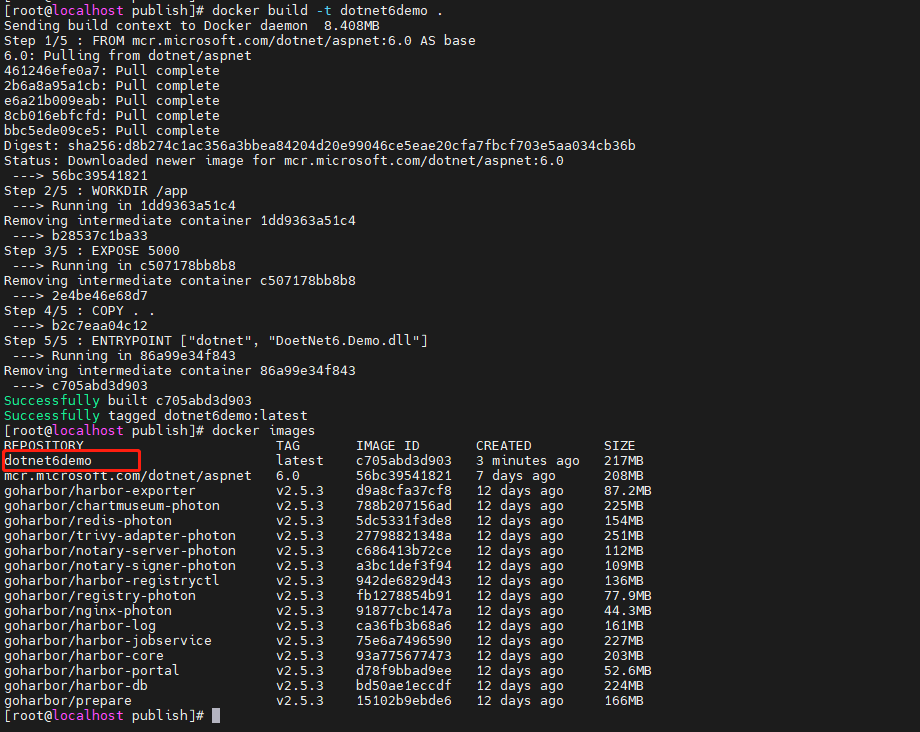Click the ENTRYPOINT DoetNet6.Demo.dll step line

(216, 341)
